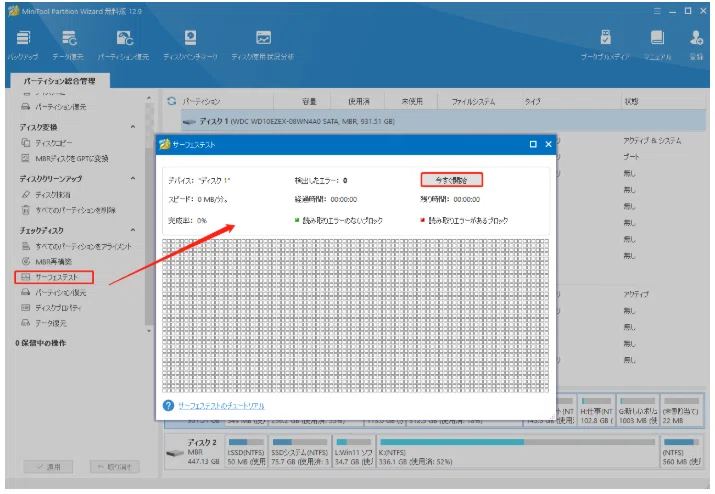Click the ディスク 2 drive icon in disk map
The width and height of the screenshot is (715, 494).
pyautogui.click(x=175, y=452)
